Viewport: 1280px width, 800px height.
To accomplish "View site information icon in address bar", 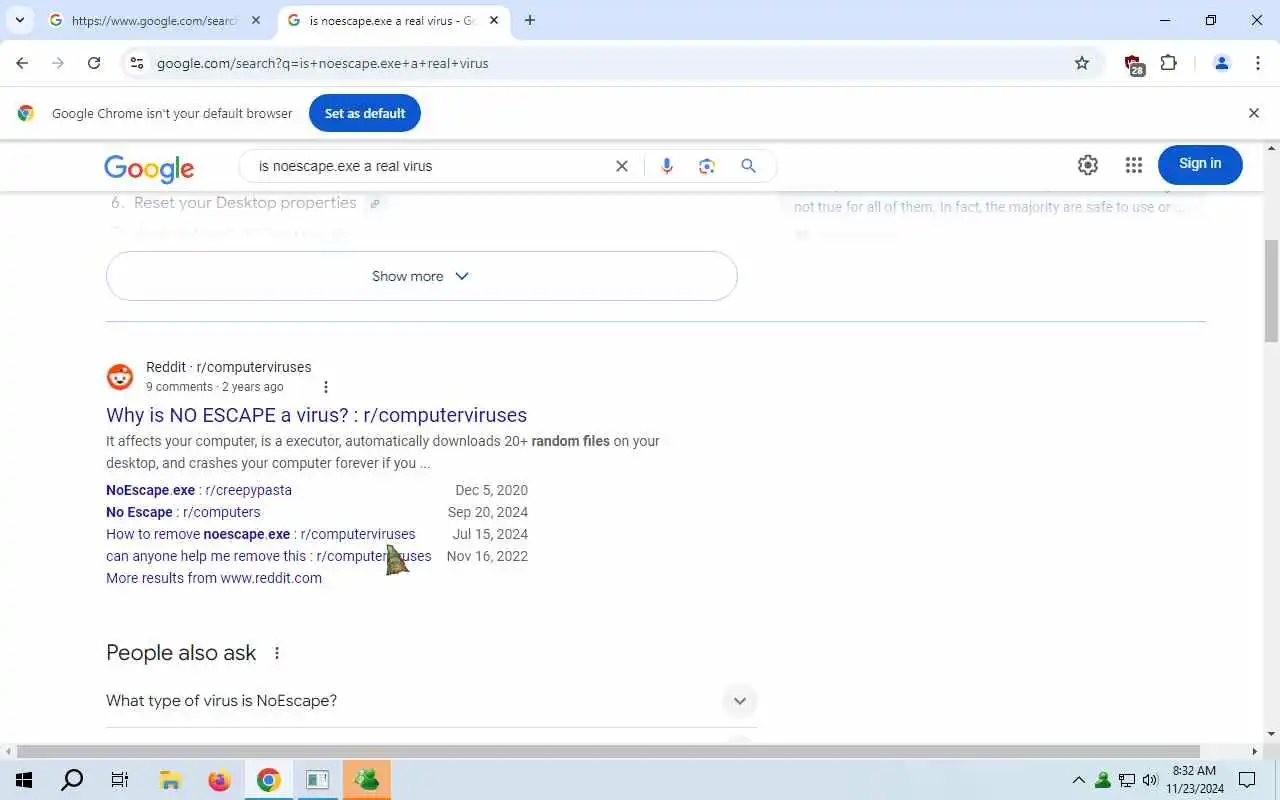I will [x=137, y=63].
